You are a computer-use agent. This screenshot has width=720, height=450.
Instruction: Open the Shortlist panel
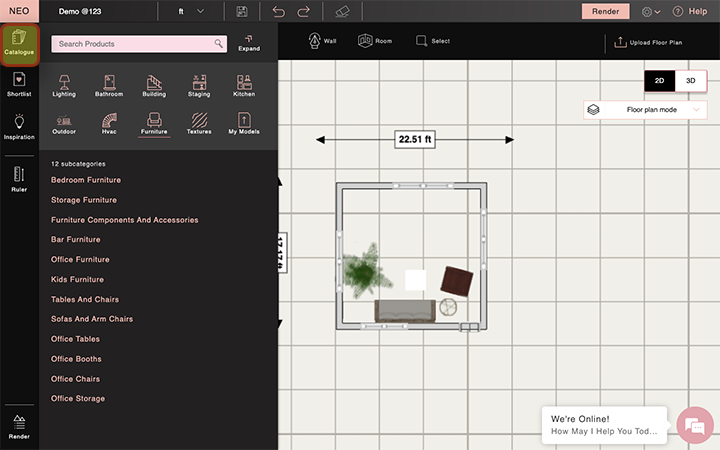click(x=19, y=84)
